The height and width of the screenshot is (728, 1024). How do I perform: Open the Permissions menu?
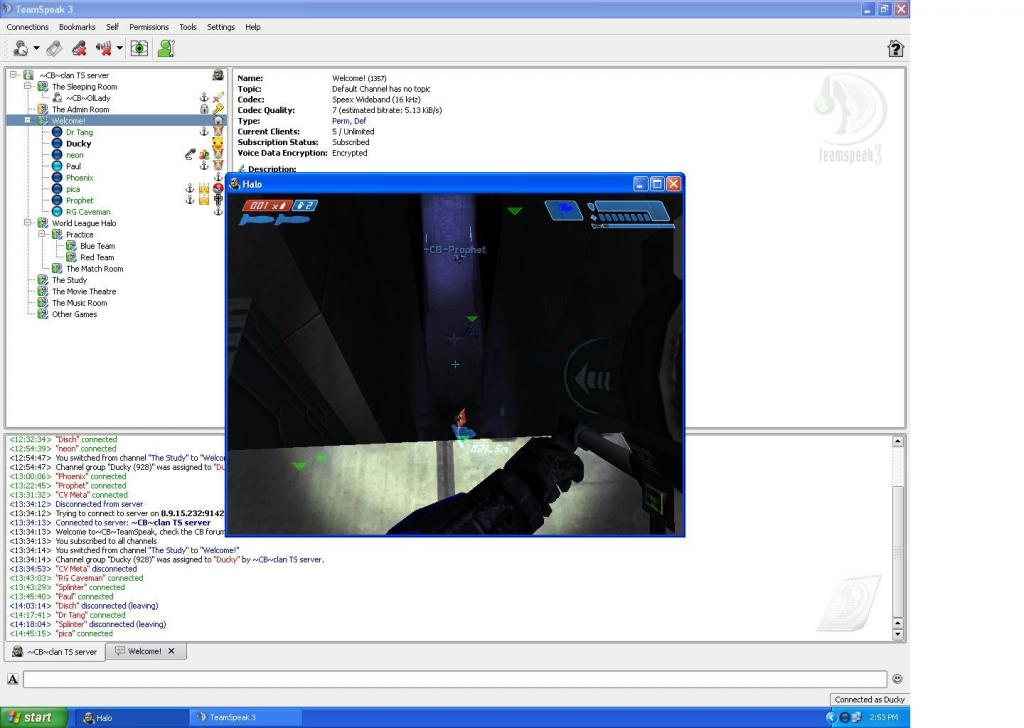149,27
